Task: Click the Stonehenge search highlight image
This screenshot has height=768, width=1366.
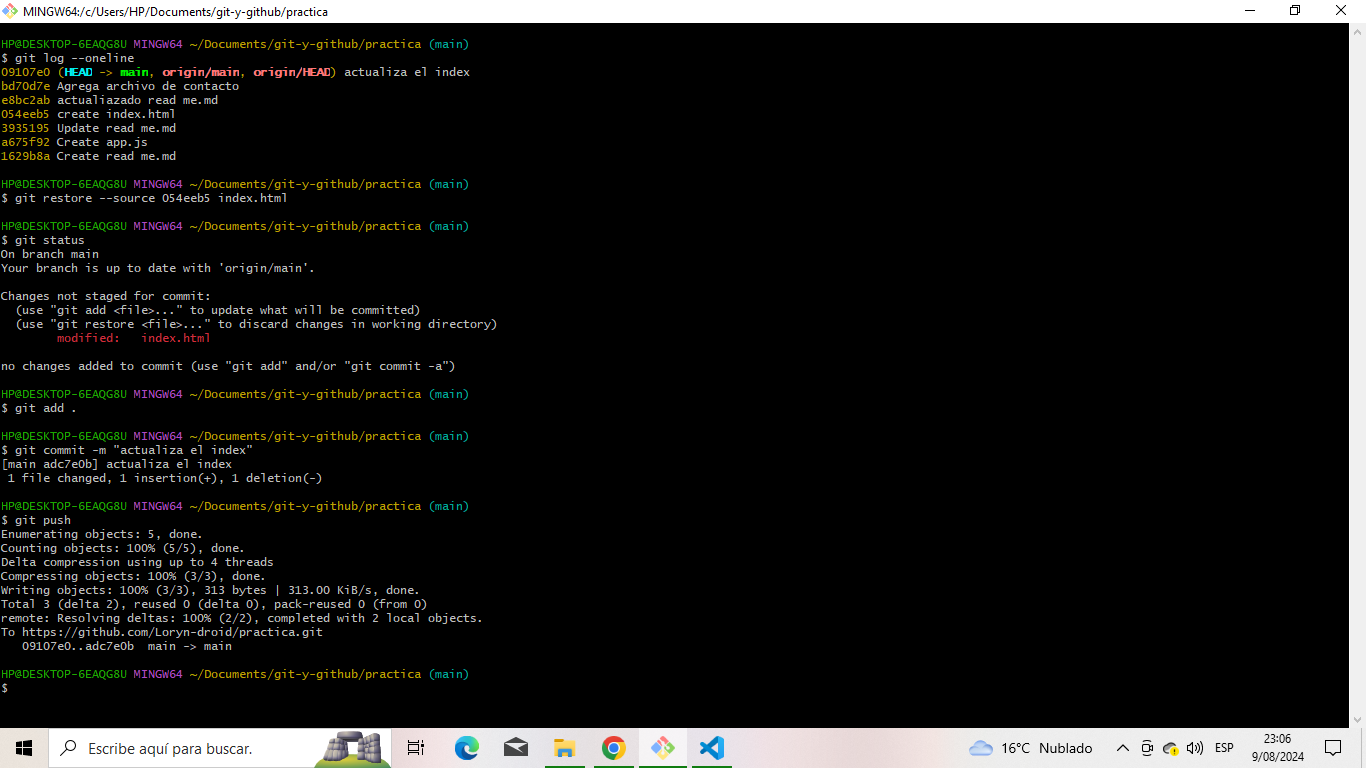Action: click(x=354, y=749)
